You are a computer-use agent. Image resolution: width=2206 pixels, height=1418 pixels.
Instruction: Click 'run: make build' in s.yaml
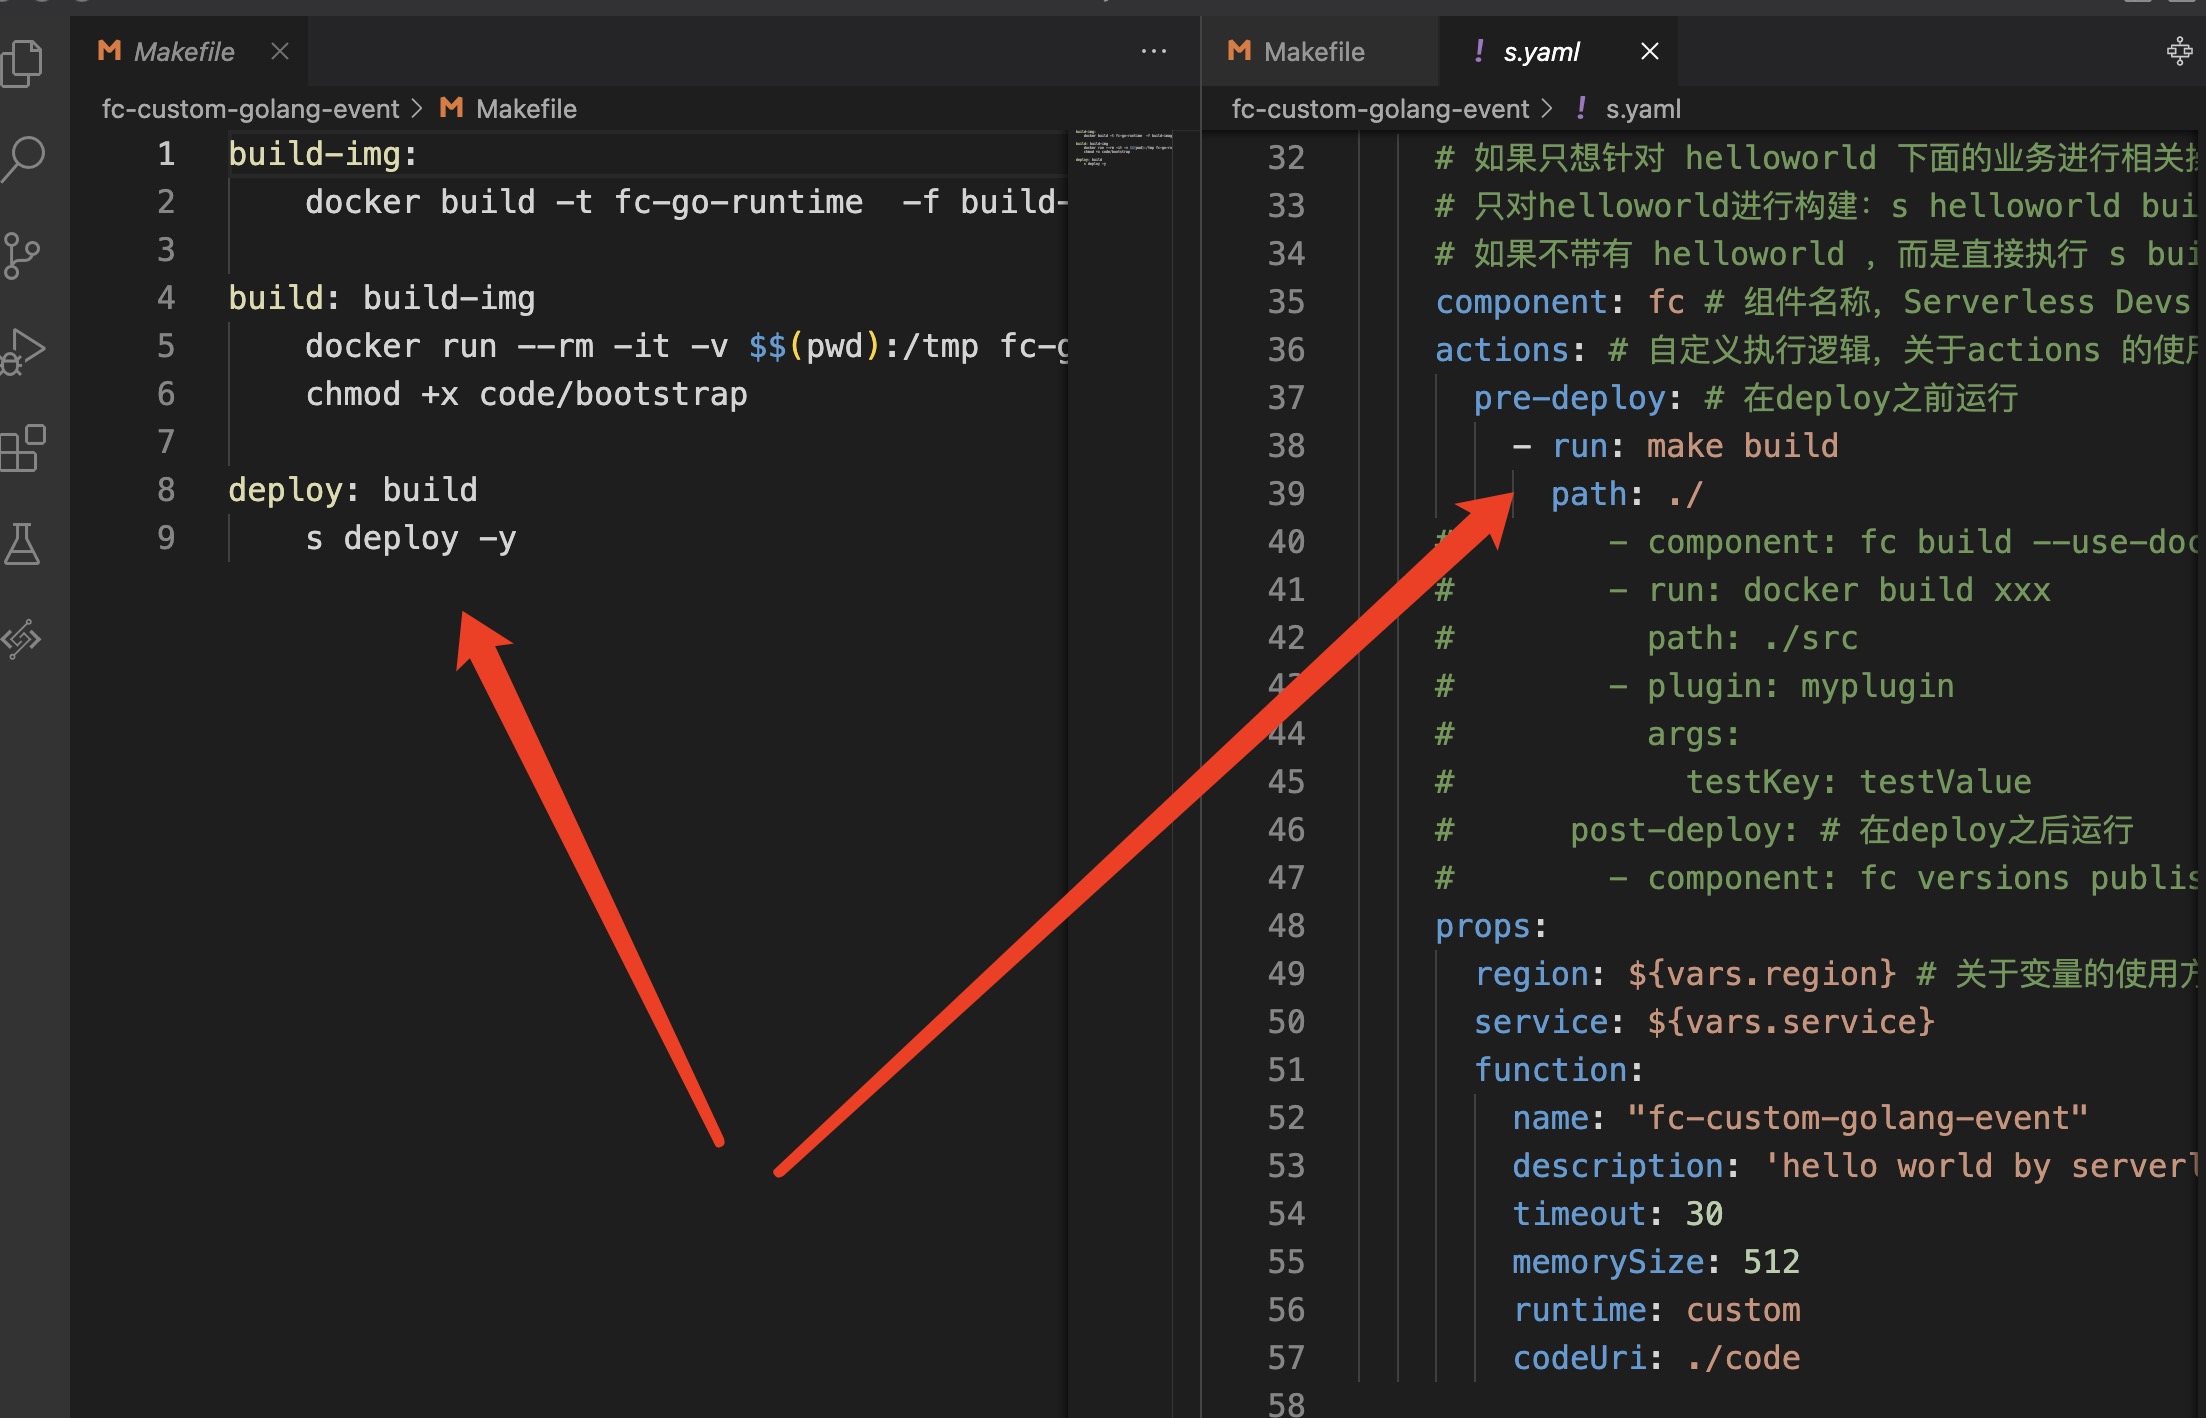[x=1695, y=446]
